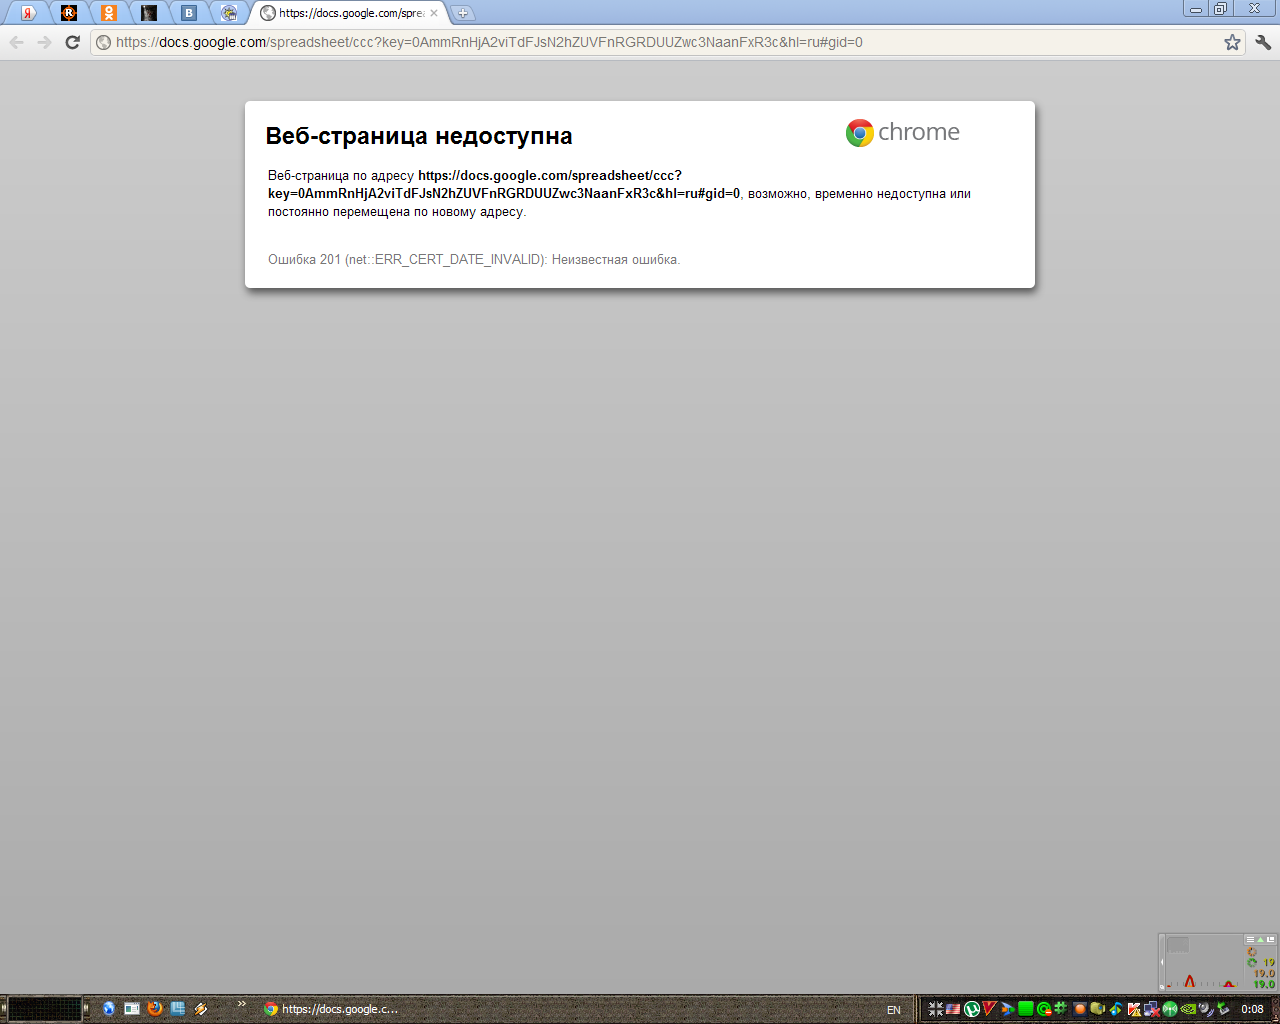Go forward using the forward arrow
The image size is (1280, 1024).
(44, 42)
